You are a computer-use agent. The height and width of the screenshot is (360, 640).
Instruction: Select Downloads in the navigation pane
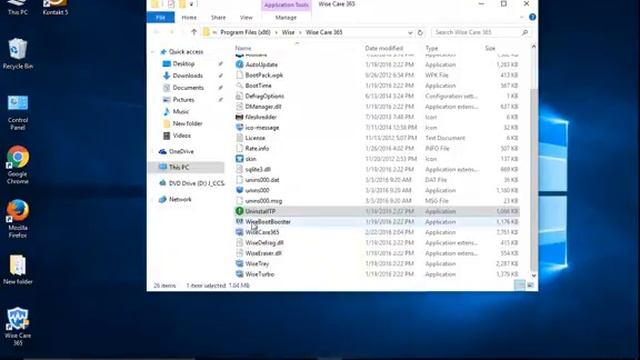187,76
